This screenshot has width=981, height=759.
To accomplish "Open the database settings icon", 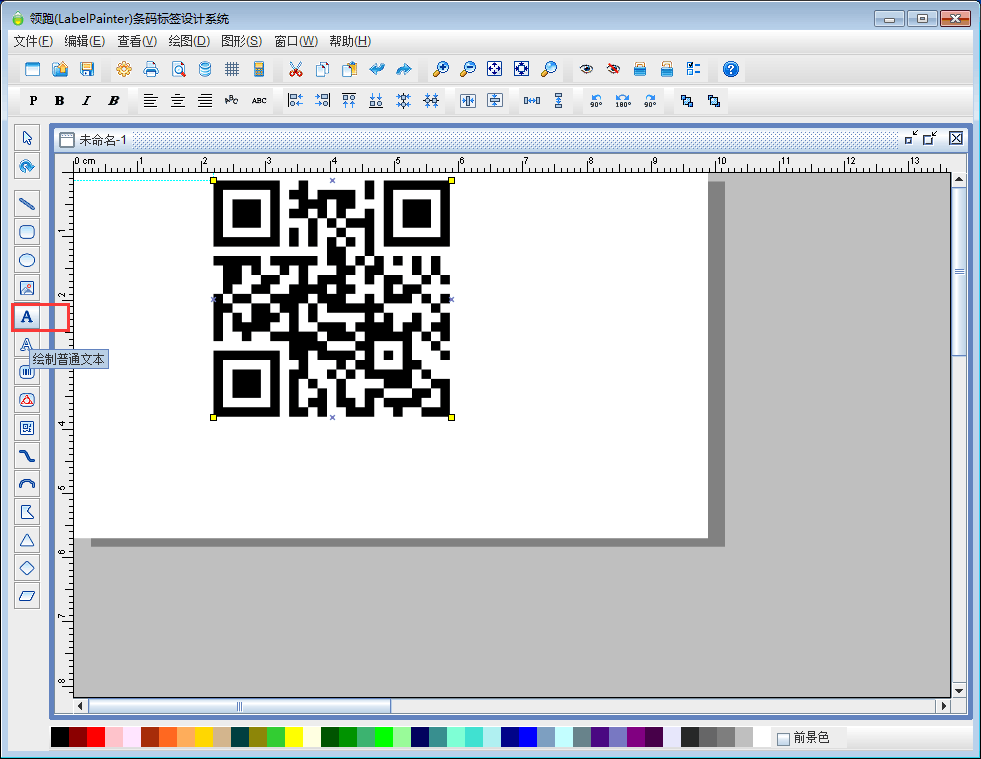I will pos(205,69).
